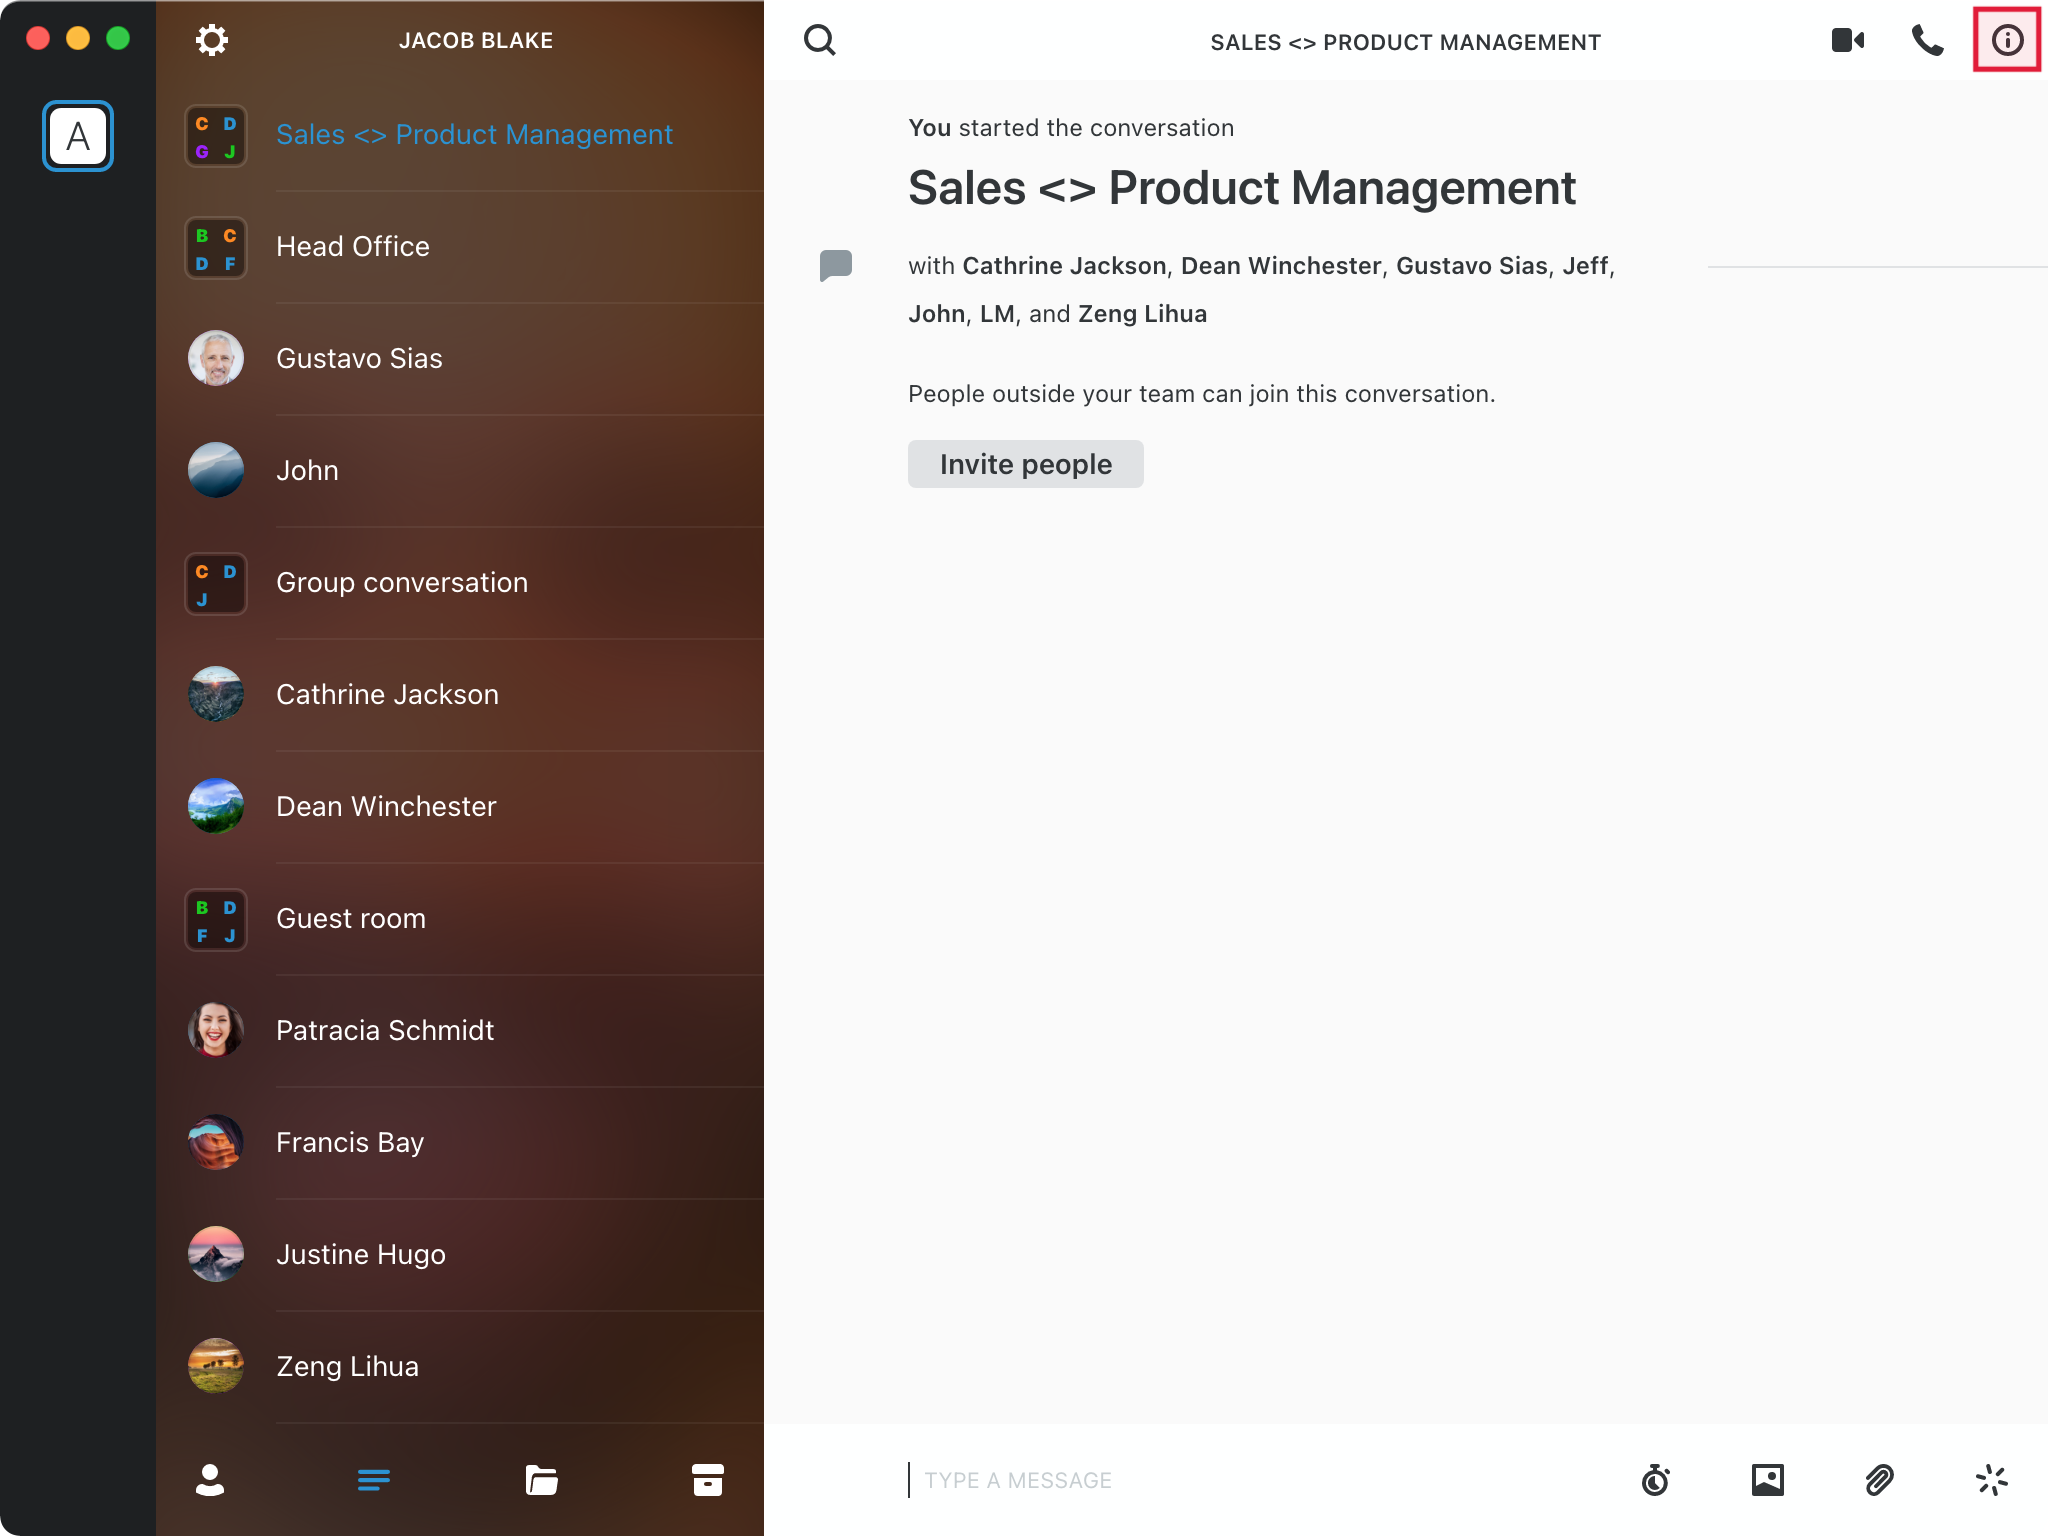The width and height of the screenshot is (2048, 1536).
Task: Click the large Sales <> Product Management heading
Action: point(1242,188)
